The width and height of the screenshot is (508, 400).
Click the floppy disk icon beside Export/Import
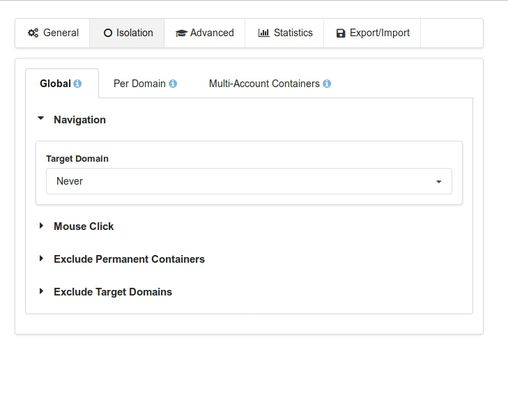click(340, 33)
